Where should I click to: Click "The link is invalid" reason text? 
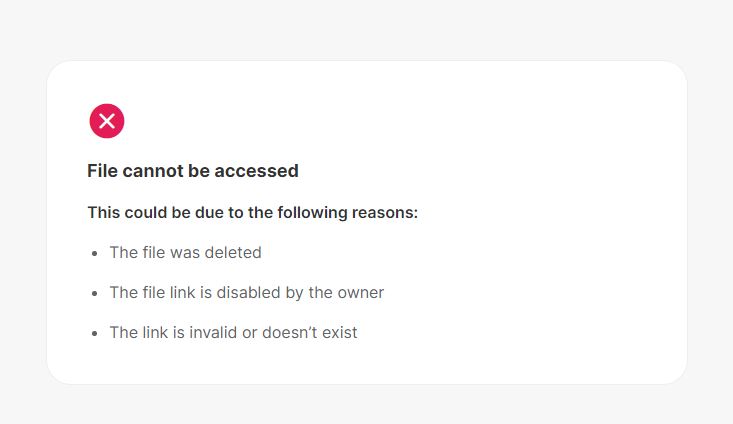pos(233,332)
